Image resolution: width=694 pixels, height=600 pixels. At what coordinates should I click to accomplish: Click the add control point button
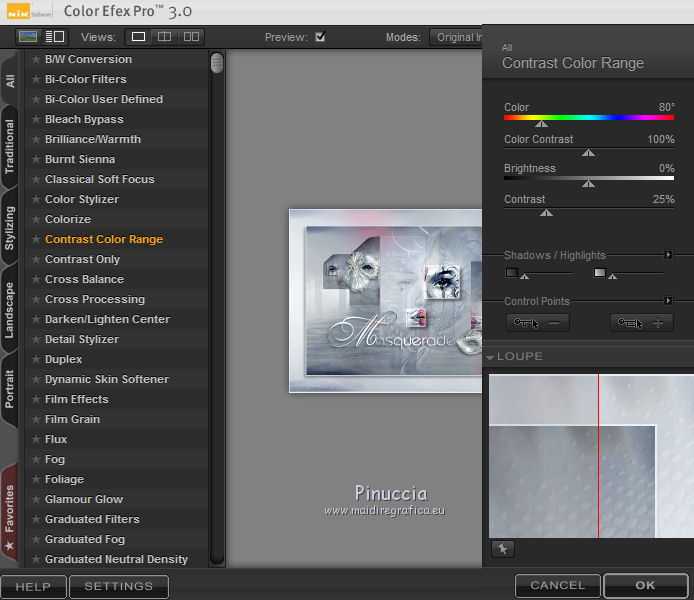[x=641, y=323]
